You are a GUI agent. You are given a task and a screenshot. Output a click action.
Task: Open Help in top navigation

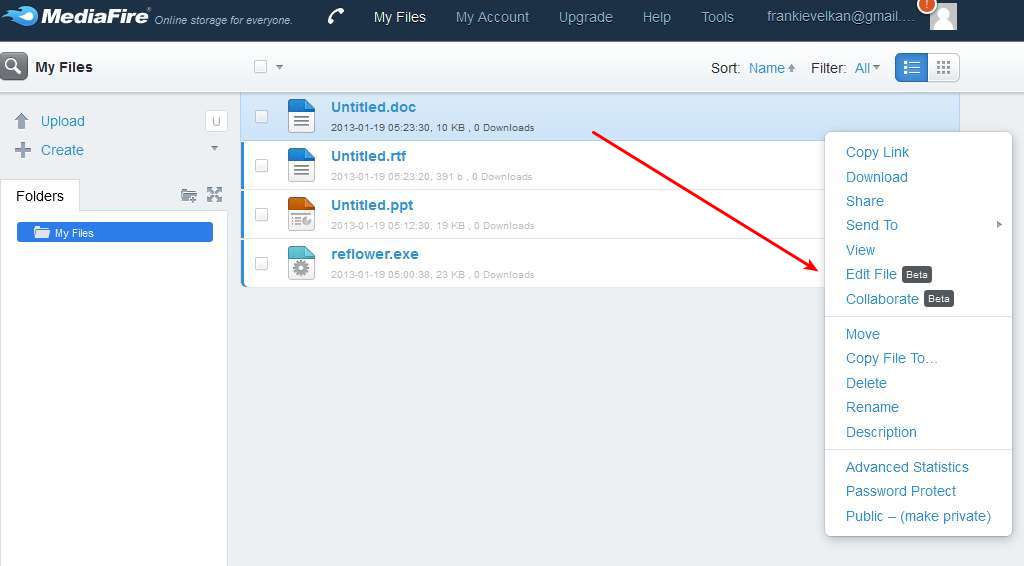coord(656,17)
